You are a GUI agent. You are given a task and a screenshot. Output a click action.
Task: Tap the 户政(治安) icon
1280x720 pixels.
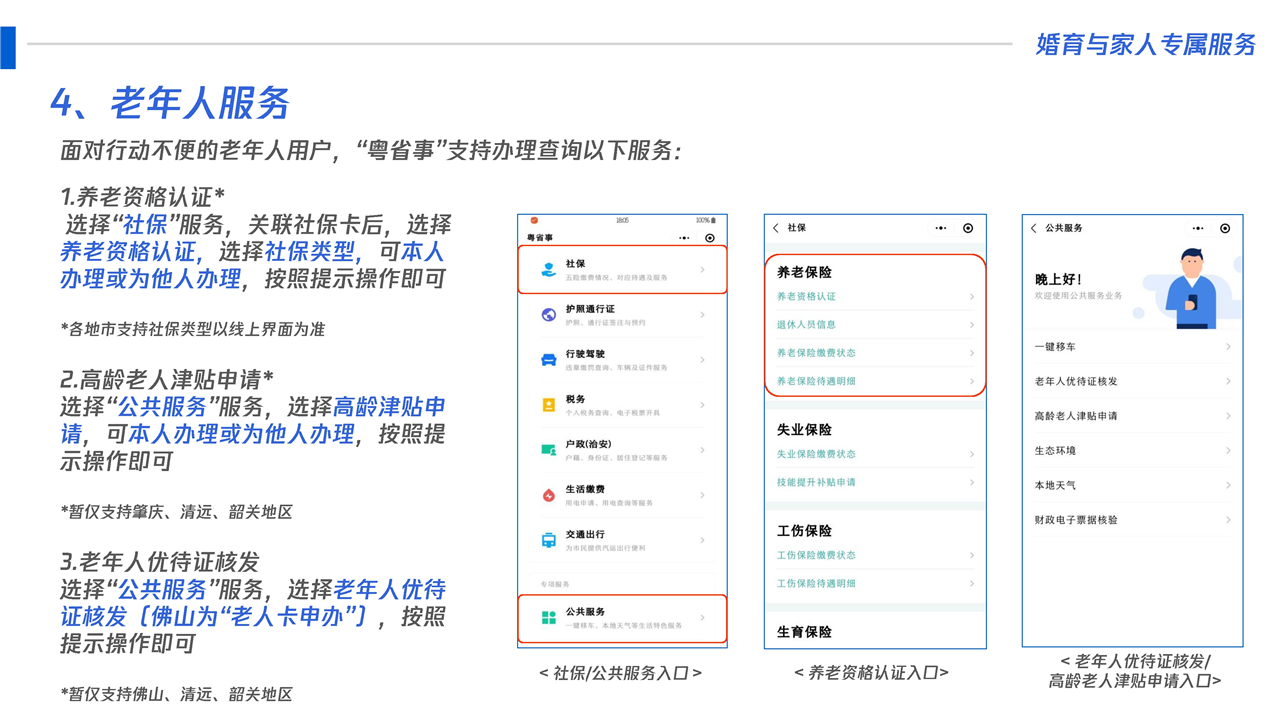[548, 450]
